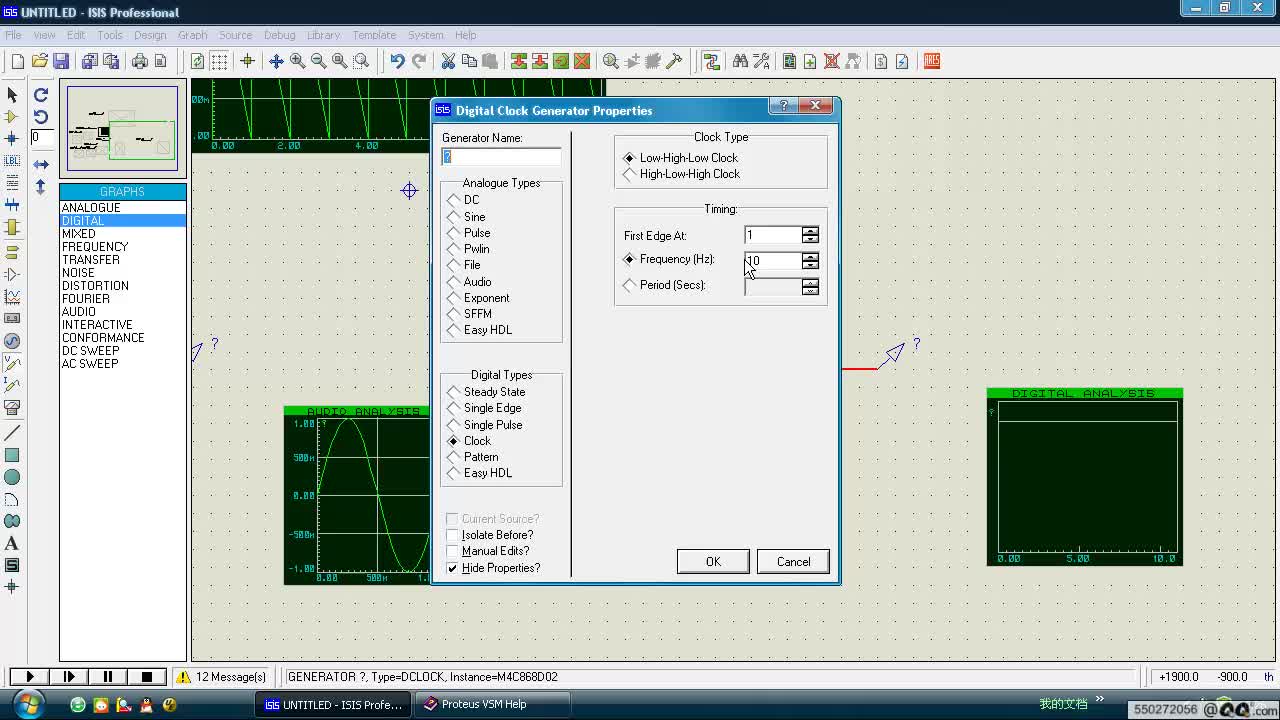This screenshot has height=720, width=1280.
Task: Select the Graph Mode tool icon
Action: (x=12, y=297)
